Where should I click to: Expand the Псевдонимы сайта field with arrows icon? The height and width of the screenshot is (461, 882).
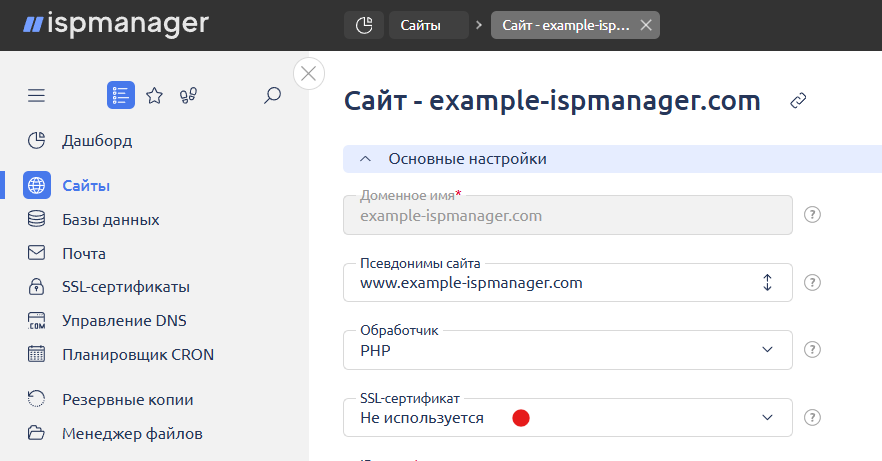point(767,282)
